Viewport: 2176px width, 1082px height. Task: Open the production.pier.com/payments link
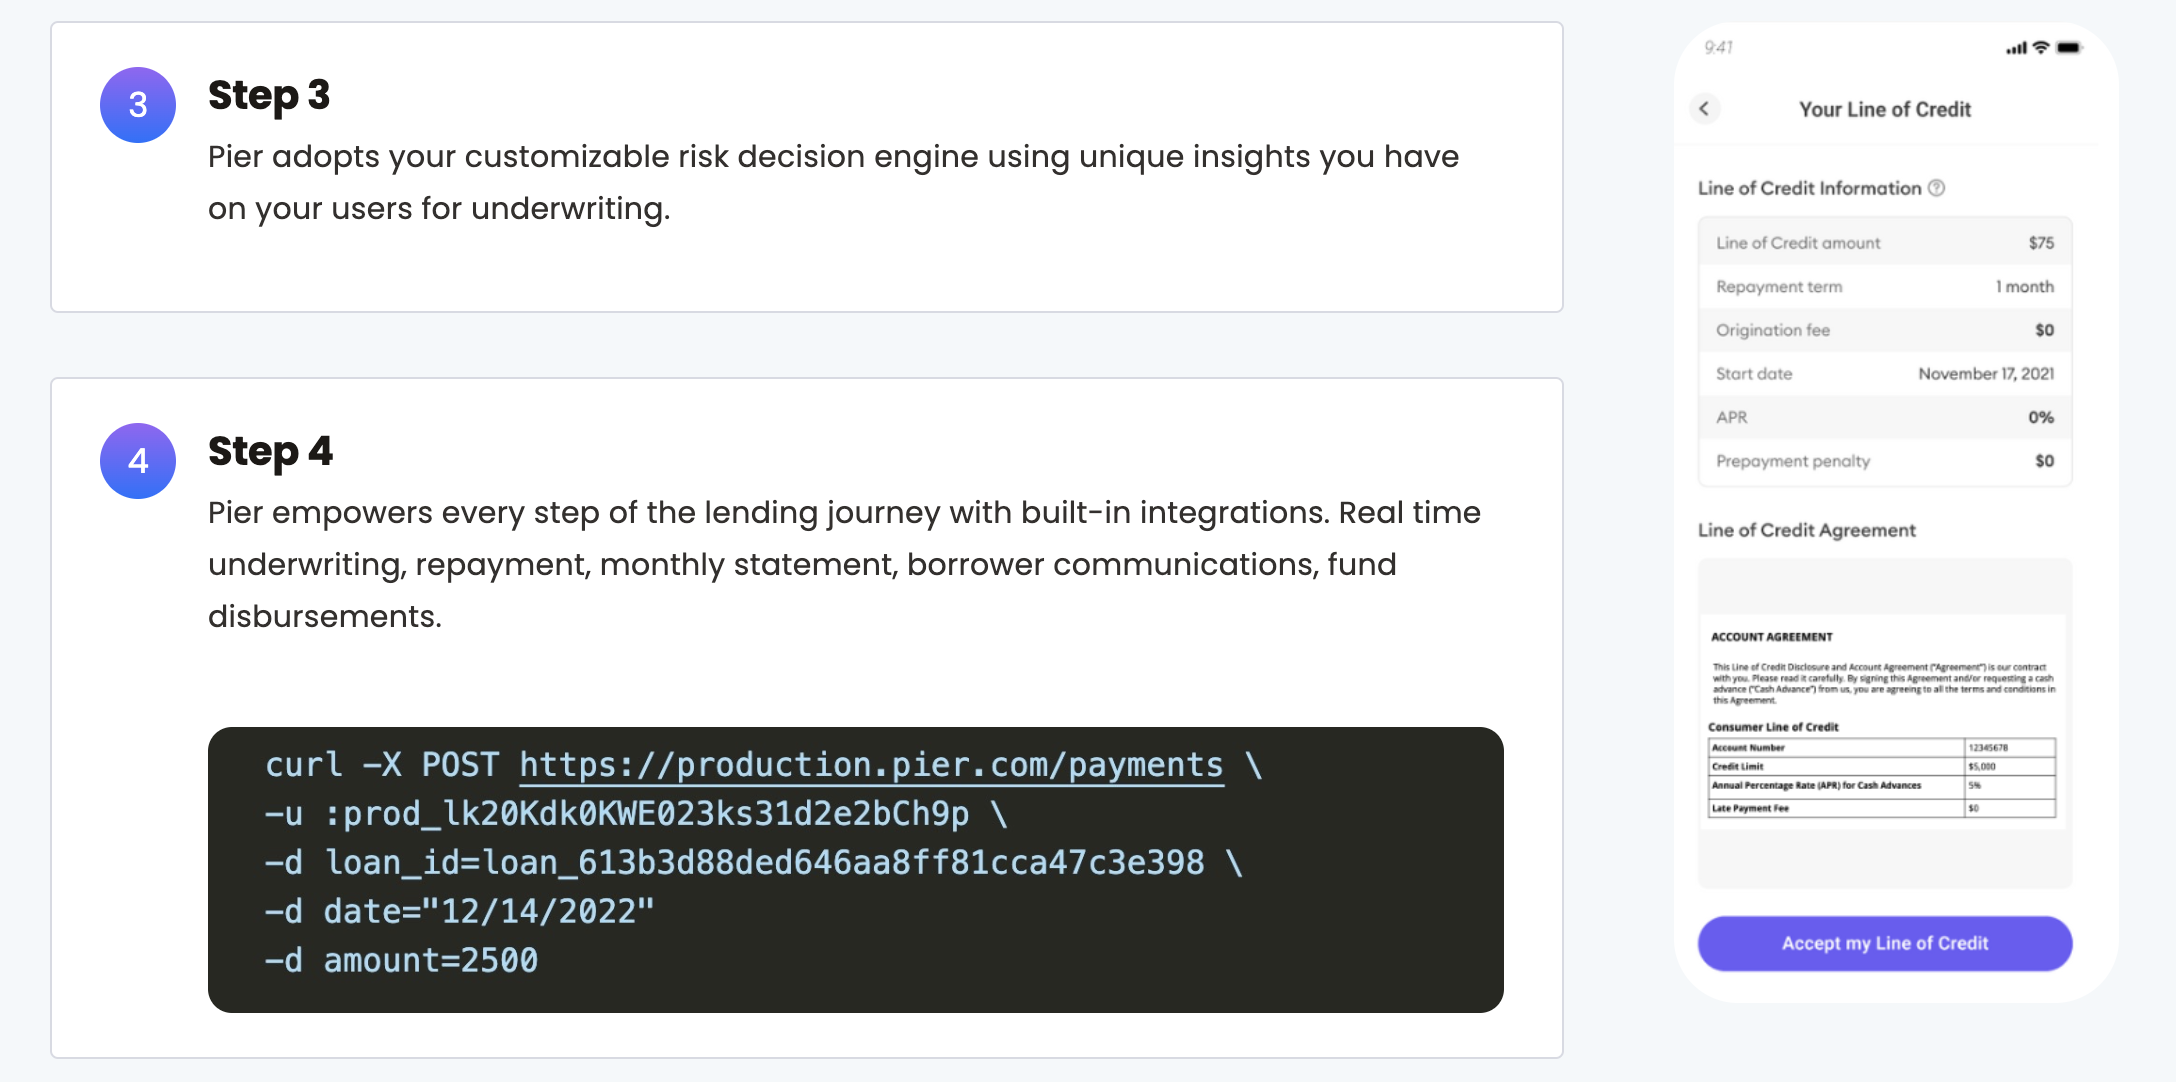click(x=870, y=765)
